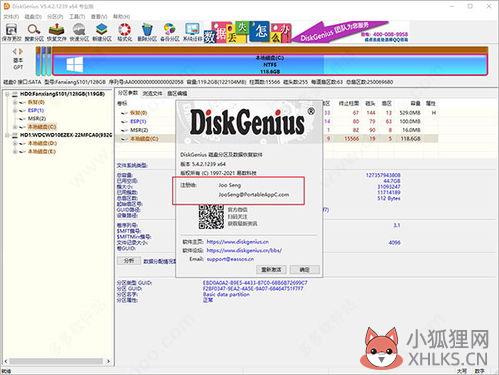Select ESP(1) in the left disk tree
Screen dimensions: 499x375
(x=36, y=110)
